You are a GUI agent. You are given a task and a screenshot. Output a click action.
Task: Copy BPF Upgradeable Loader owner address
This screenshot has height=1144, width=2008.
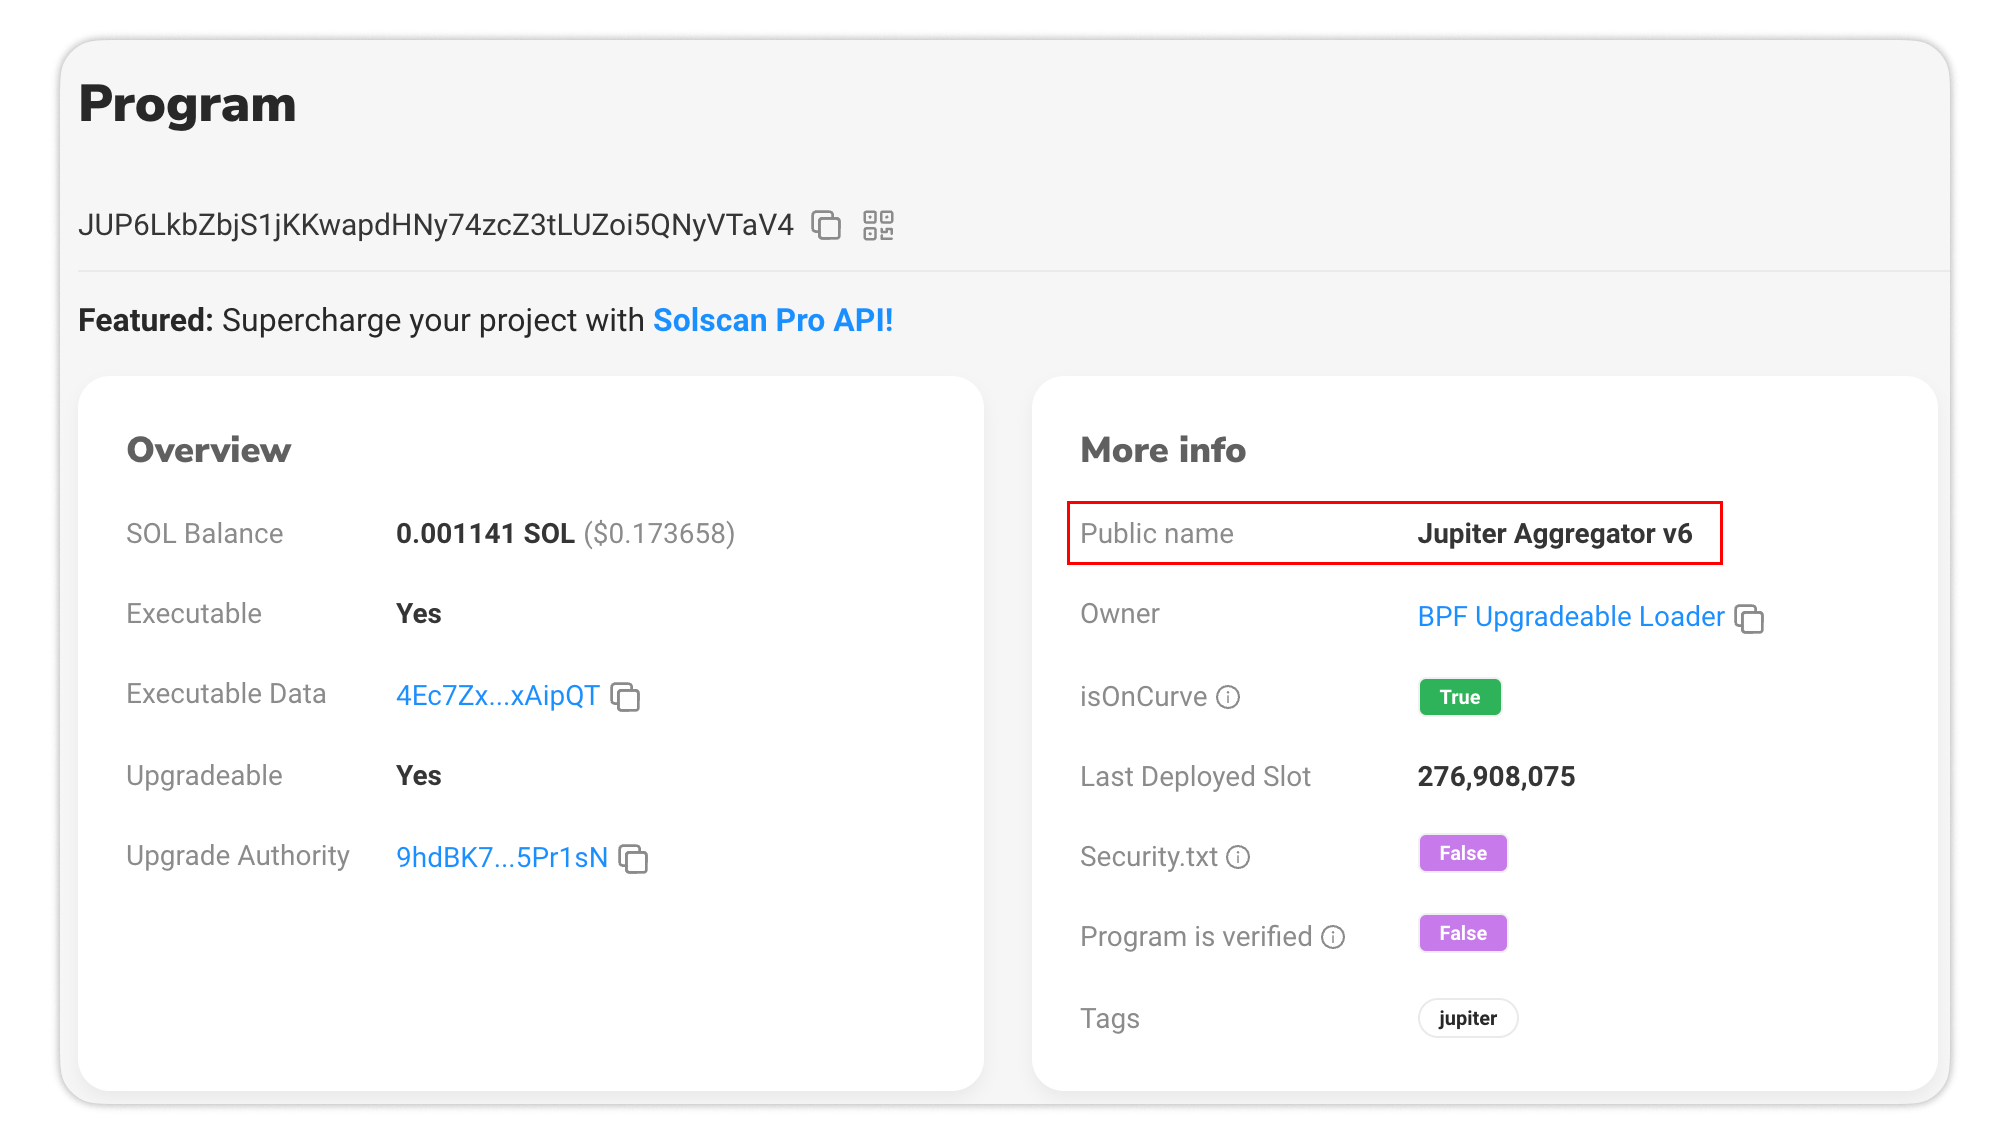coord(1749,618)
